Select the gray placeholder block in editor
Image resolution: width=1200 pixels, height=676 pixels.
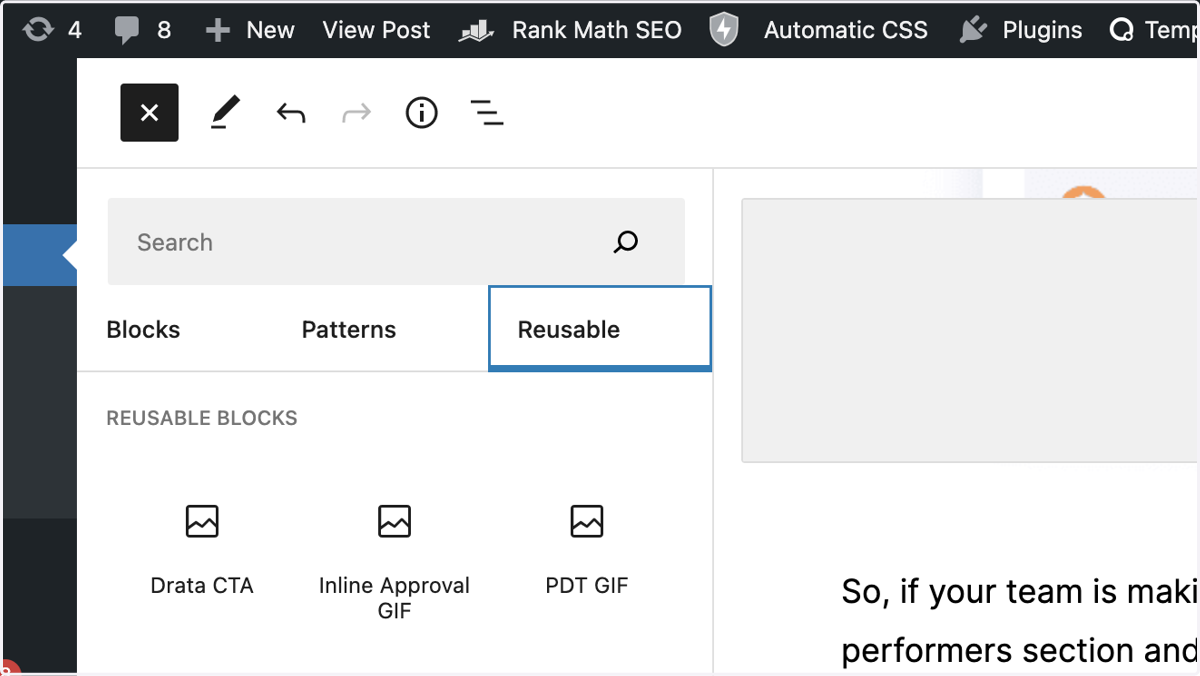click(x=970, y=330)
